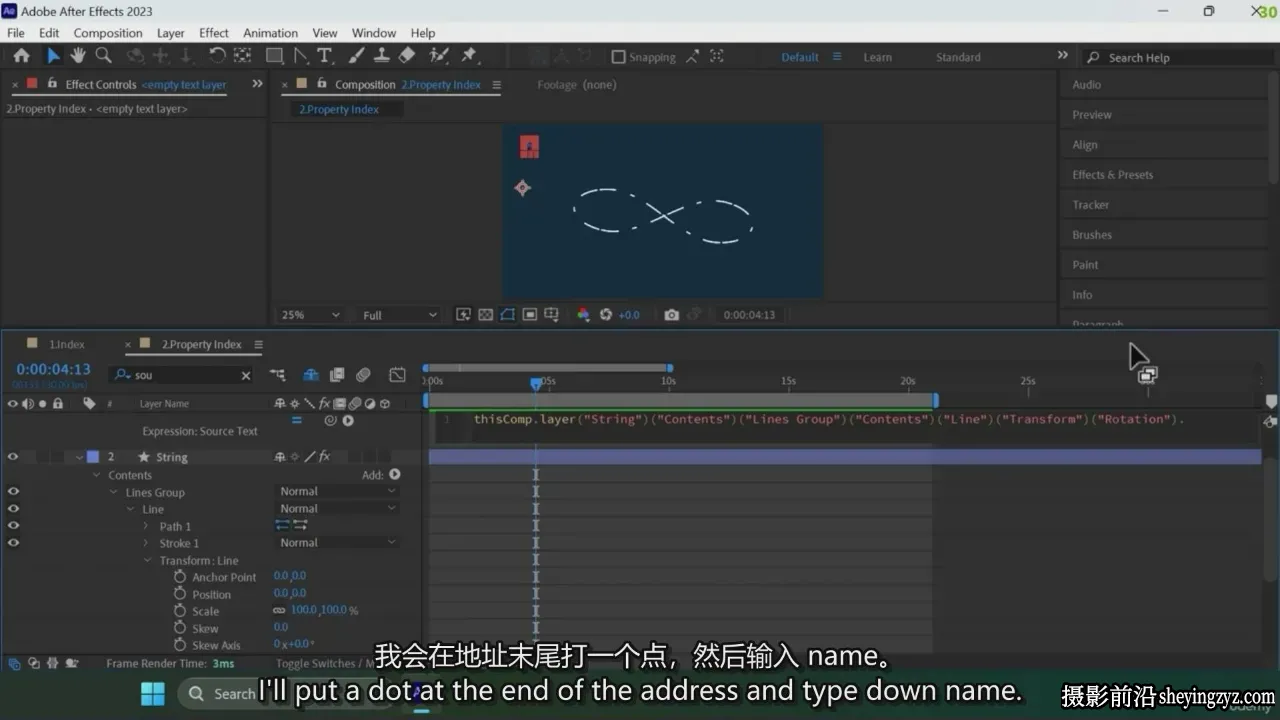The image size is (1280, 720).
Task: Click the Fast Previews icon in viewer
Action: [464, 314]
